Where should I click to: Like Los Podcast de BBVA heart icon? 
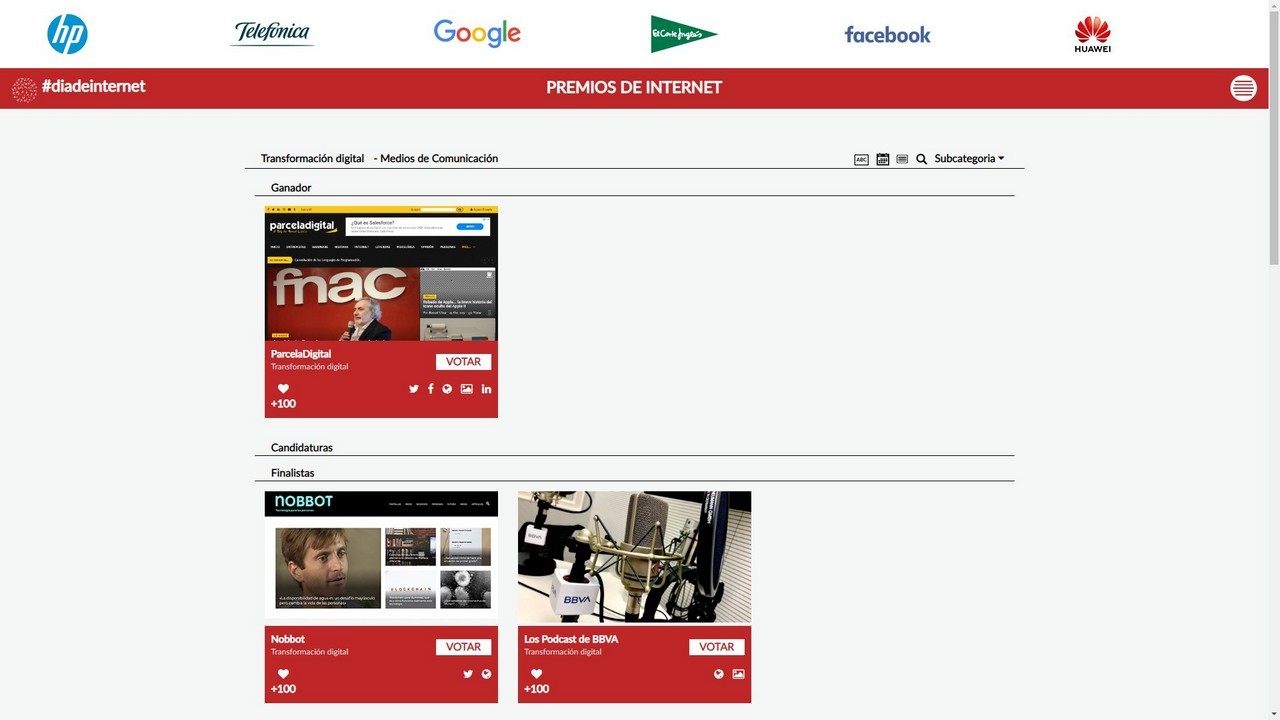click(x=536, y=674)
